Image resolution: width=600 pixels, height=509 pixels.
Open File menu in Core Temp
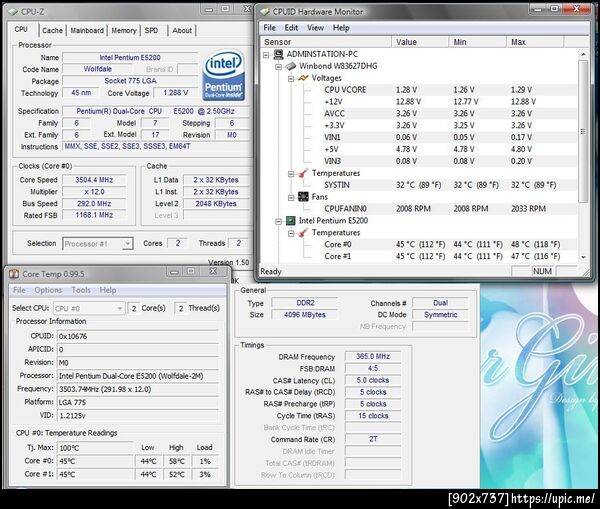click(x=19, y=290)
